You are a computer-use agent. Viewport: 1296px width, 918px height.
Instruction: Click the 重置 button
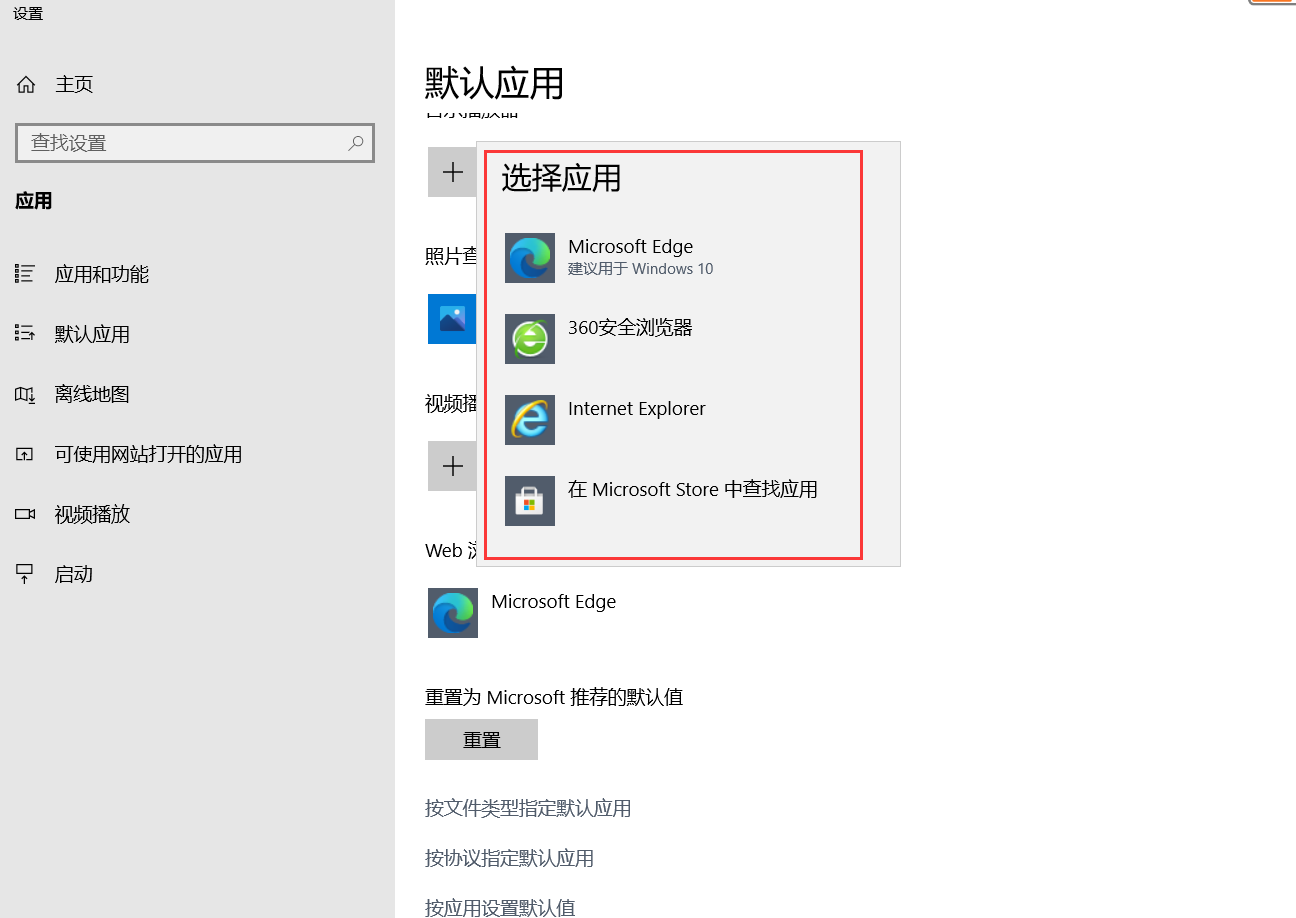[481, 739]
